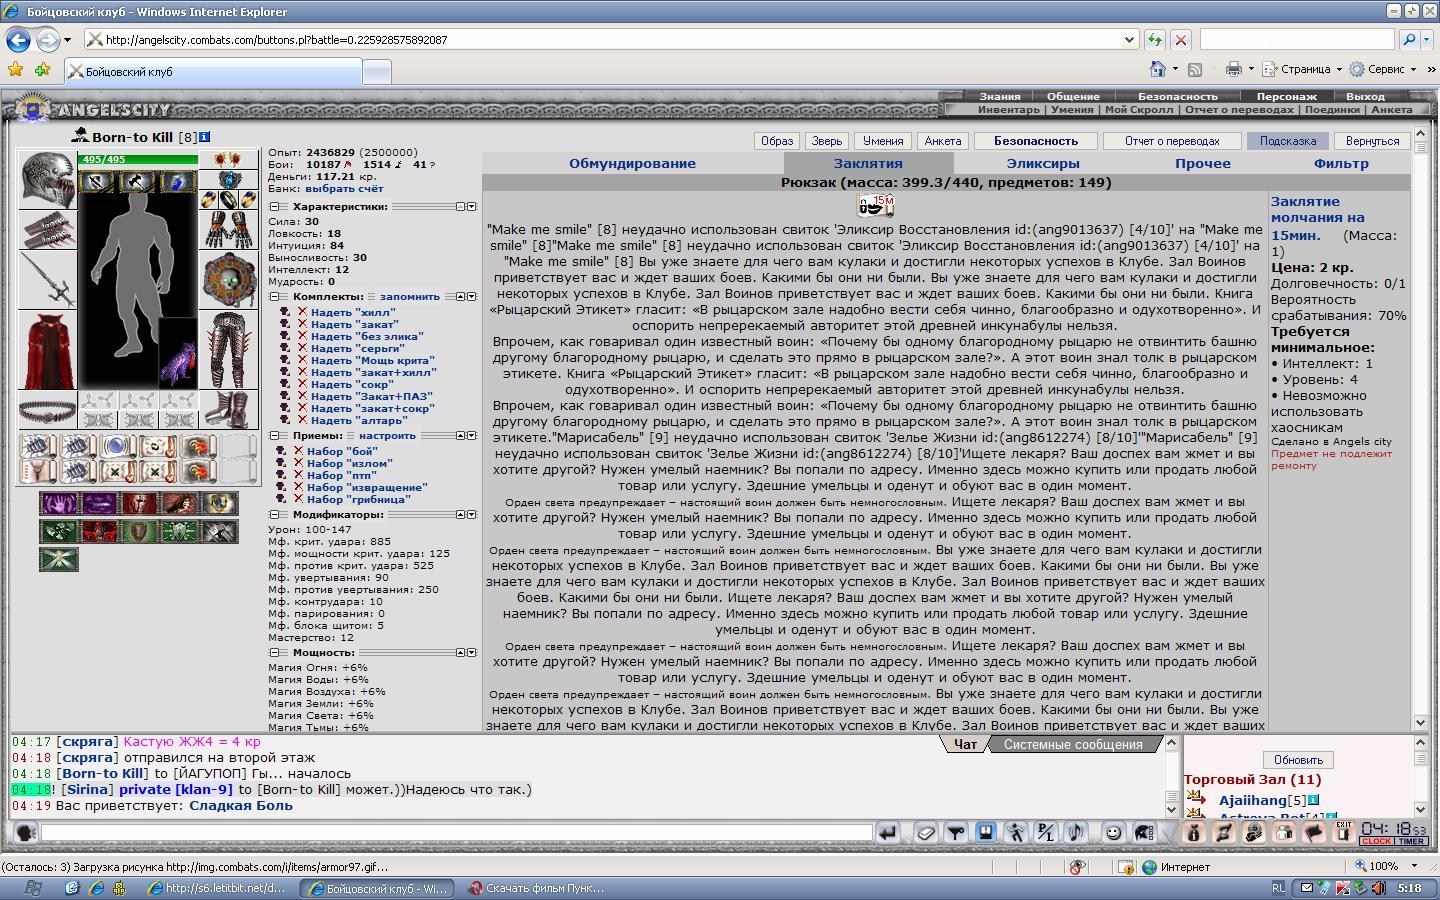
Task: Click the armored pants slot
Action: 229,350
